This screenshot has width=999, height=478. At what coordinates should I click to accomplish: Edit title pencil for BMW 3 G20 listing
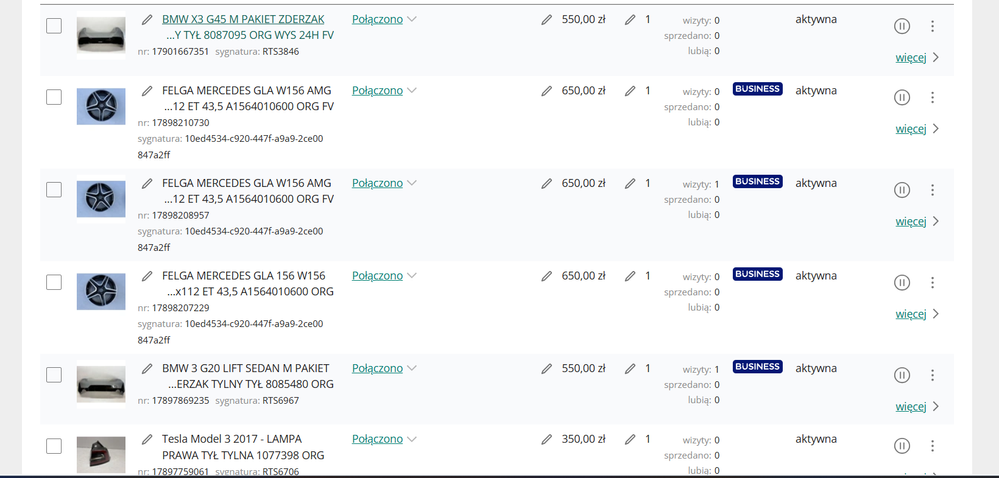click(147, 368)
